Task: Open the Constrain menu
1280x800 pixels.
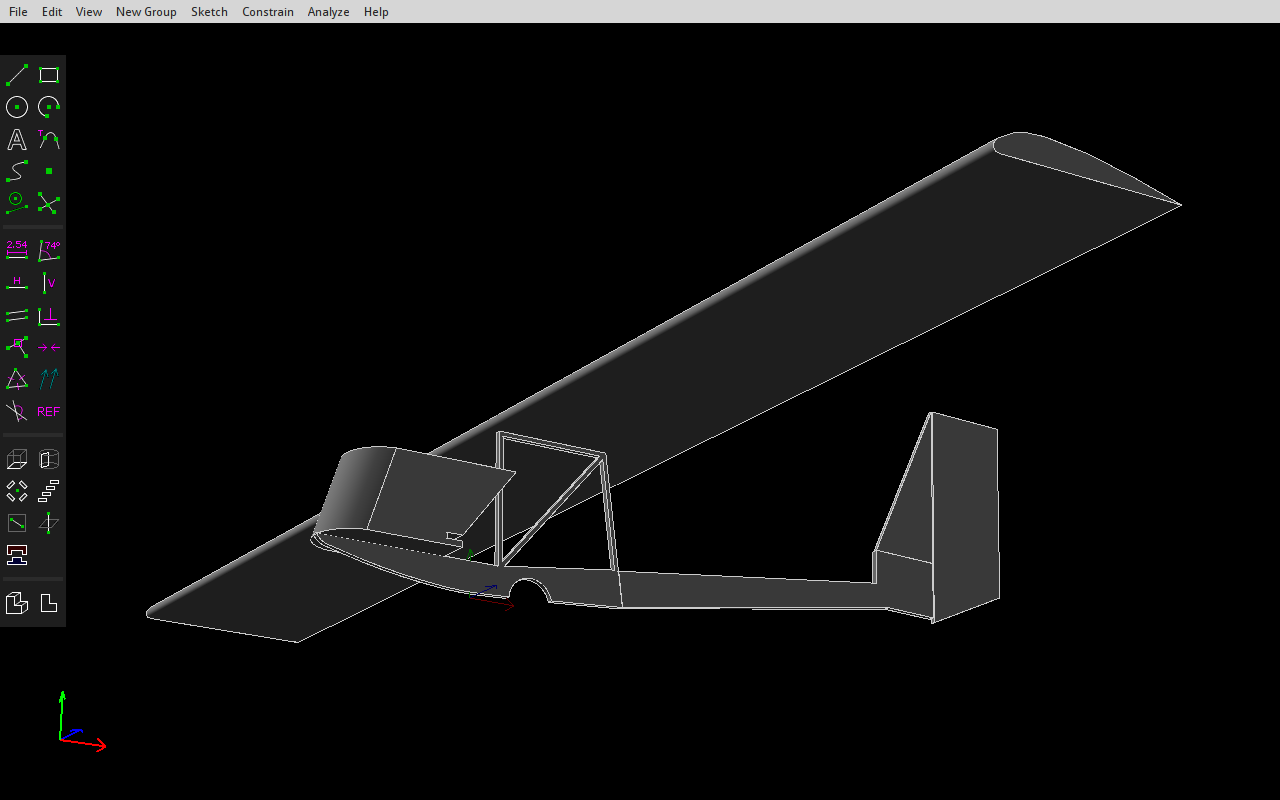Action: [268, 12]
